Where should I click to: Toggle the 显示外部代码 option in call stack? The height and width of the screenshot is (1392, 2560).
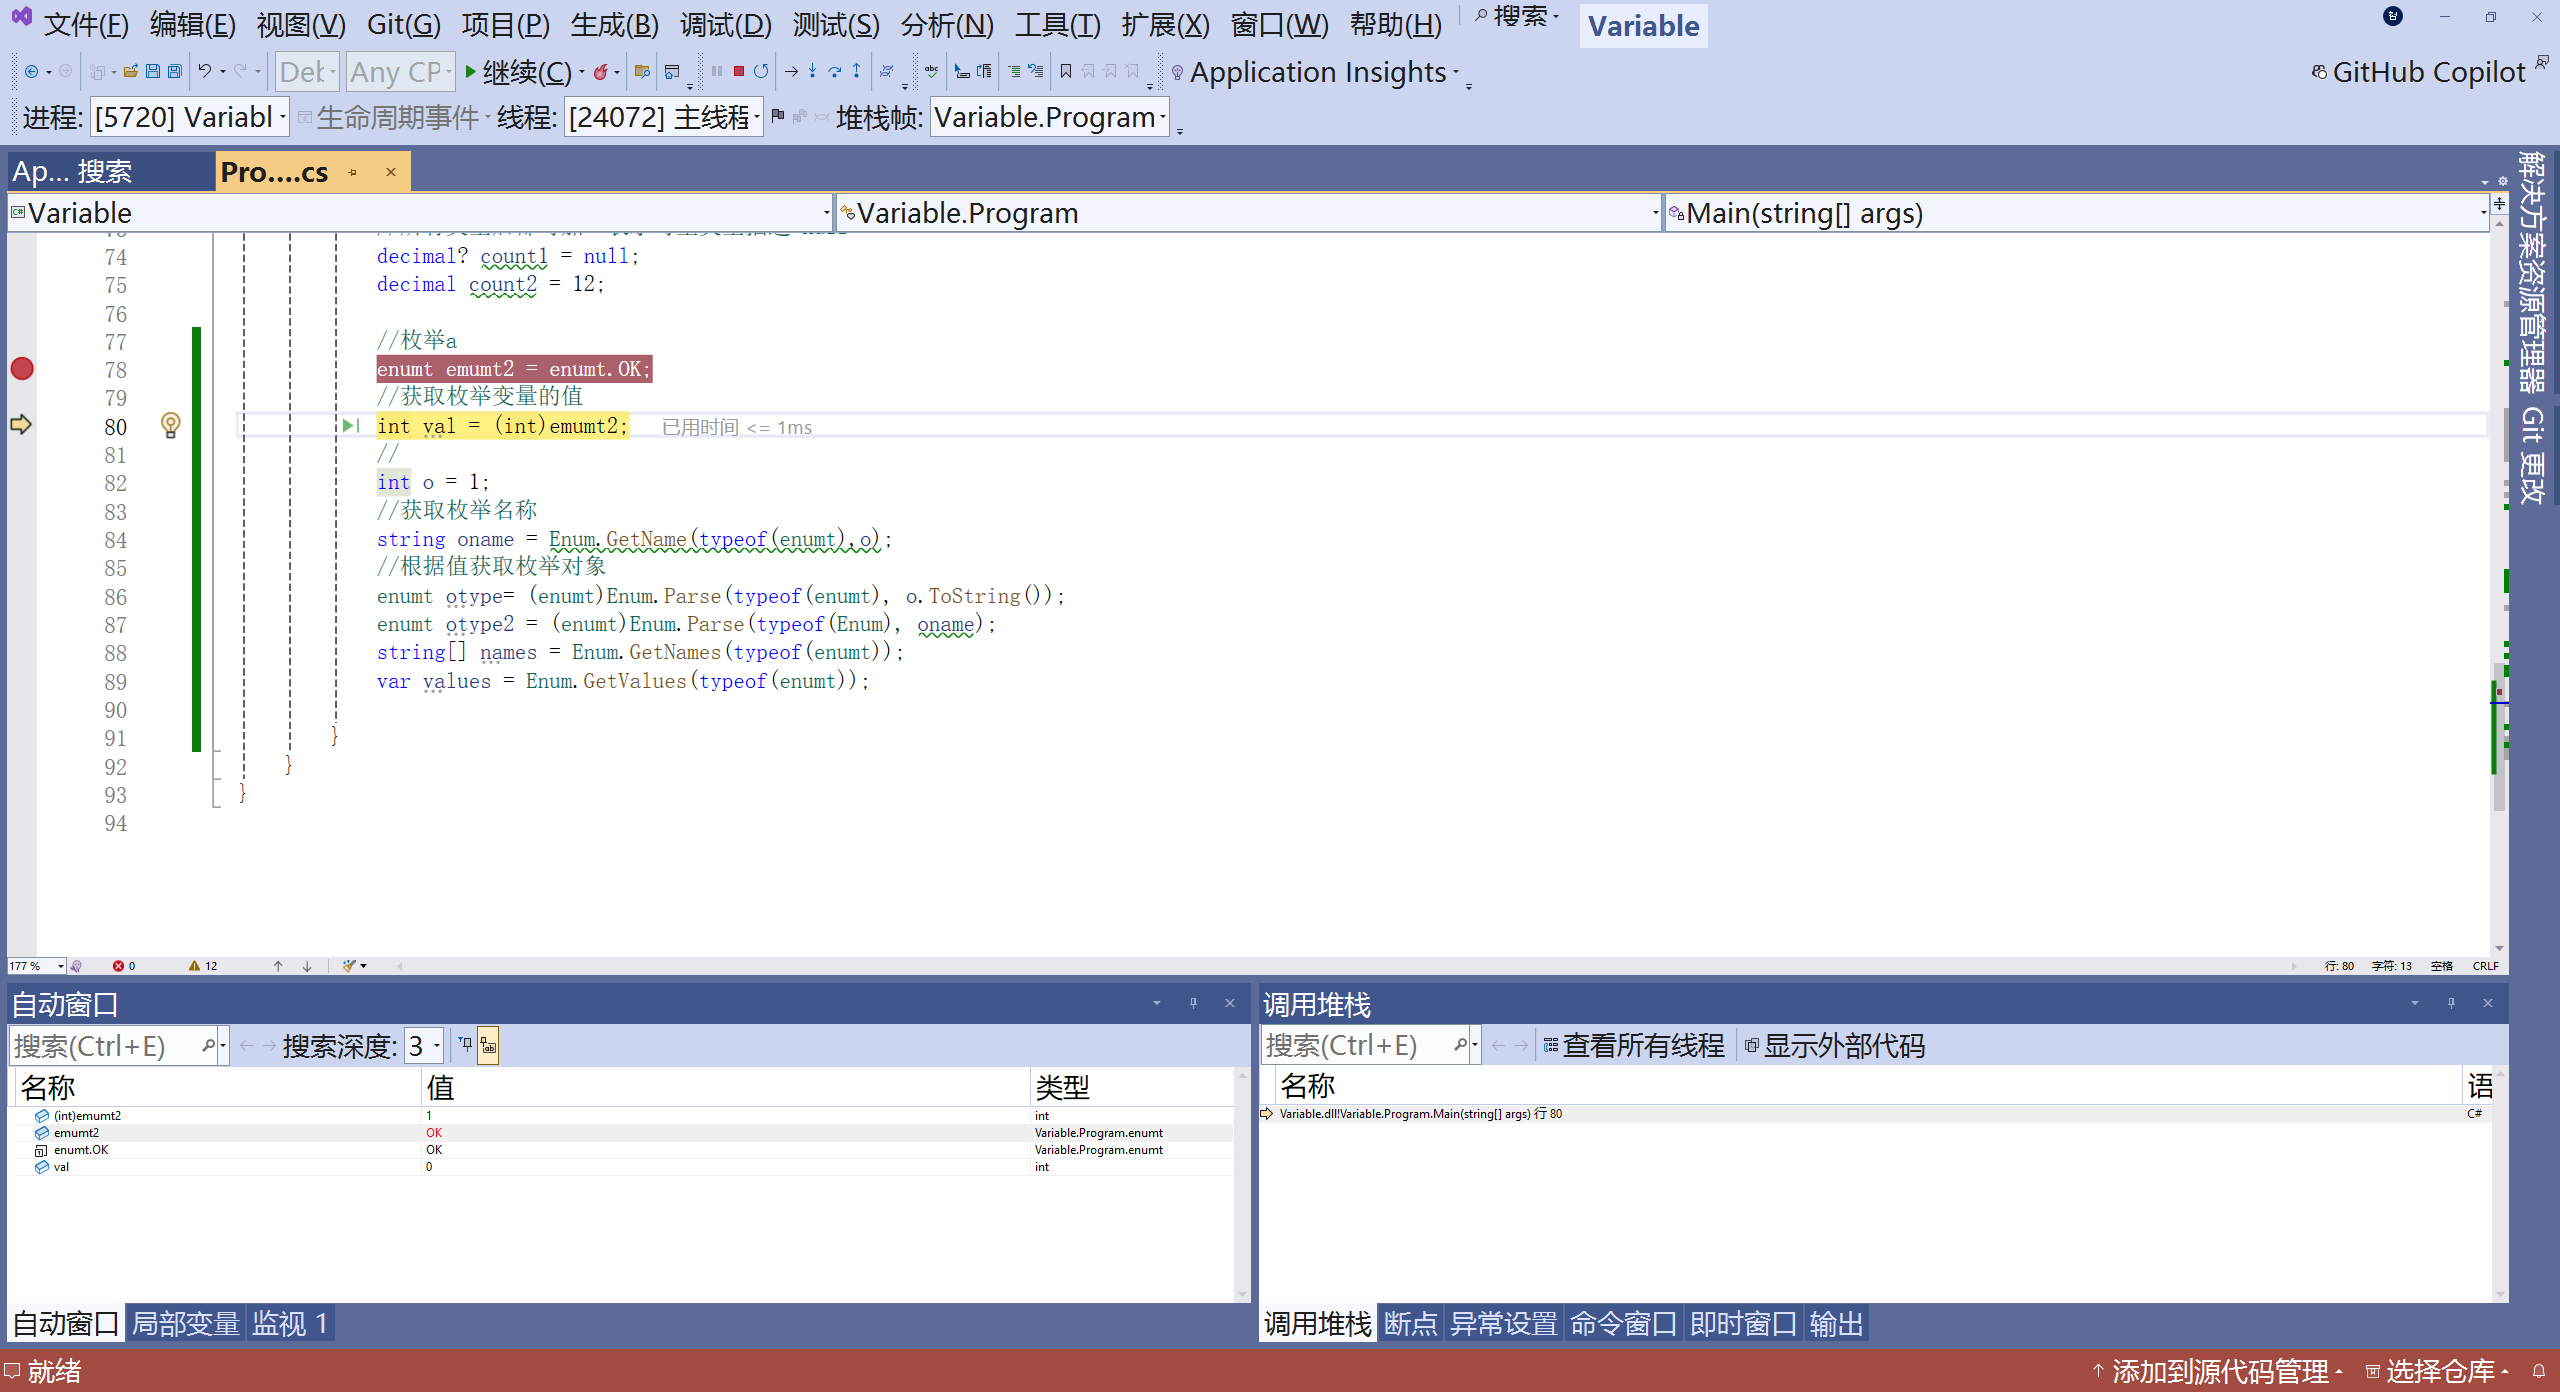coord(1834,1046)
